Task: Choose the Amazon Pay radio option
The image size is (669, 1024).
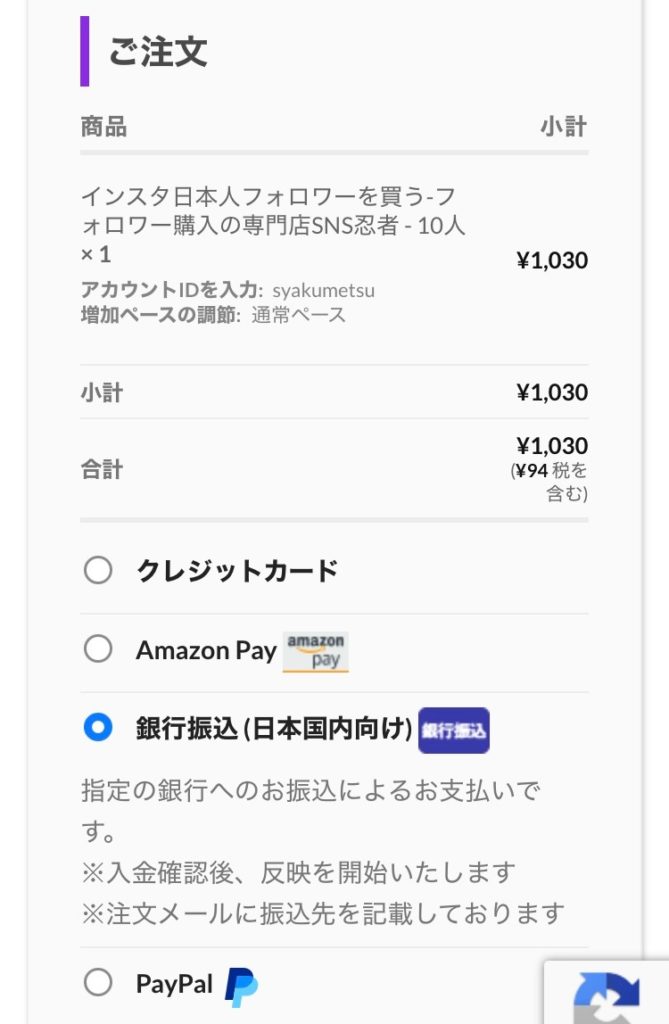Action: [x=98, y=650]
